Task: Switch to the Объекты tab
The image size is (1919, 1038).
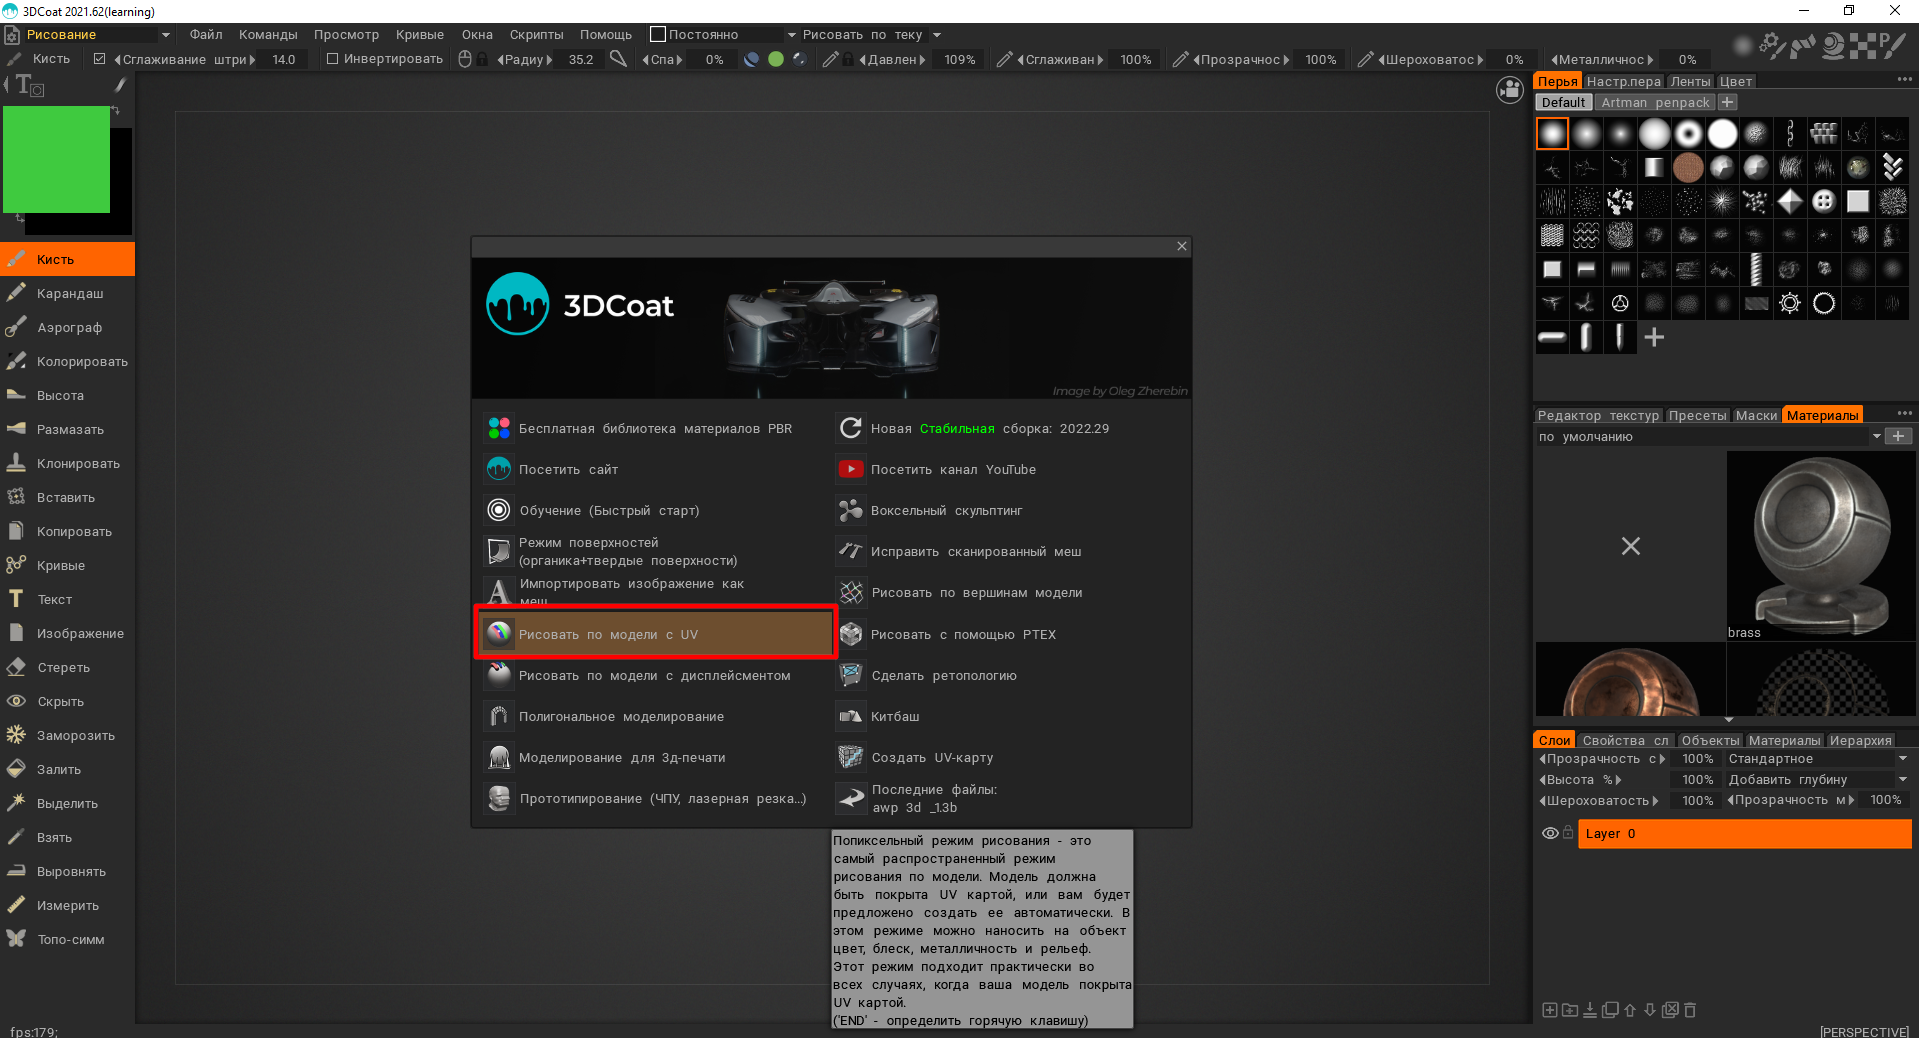Action: click(1710, 740)
